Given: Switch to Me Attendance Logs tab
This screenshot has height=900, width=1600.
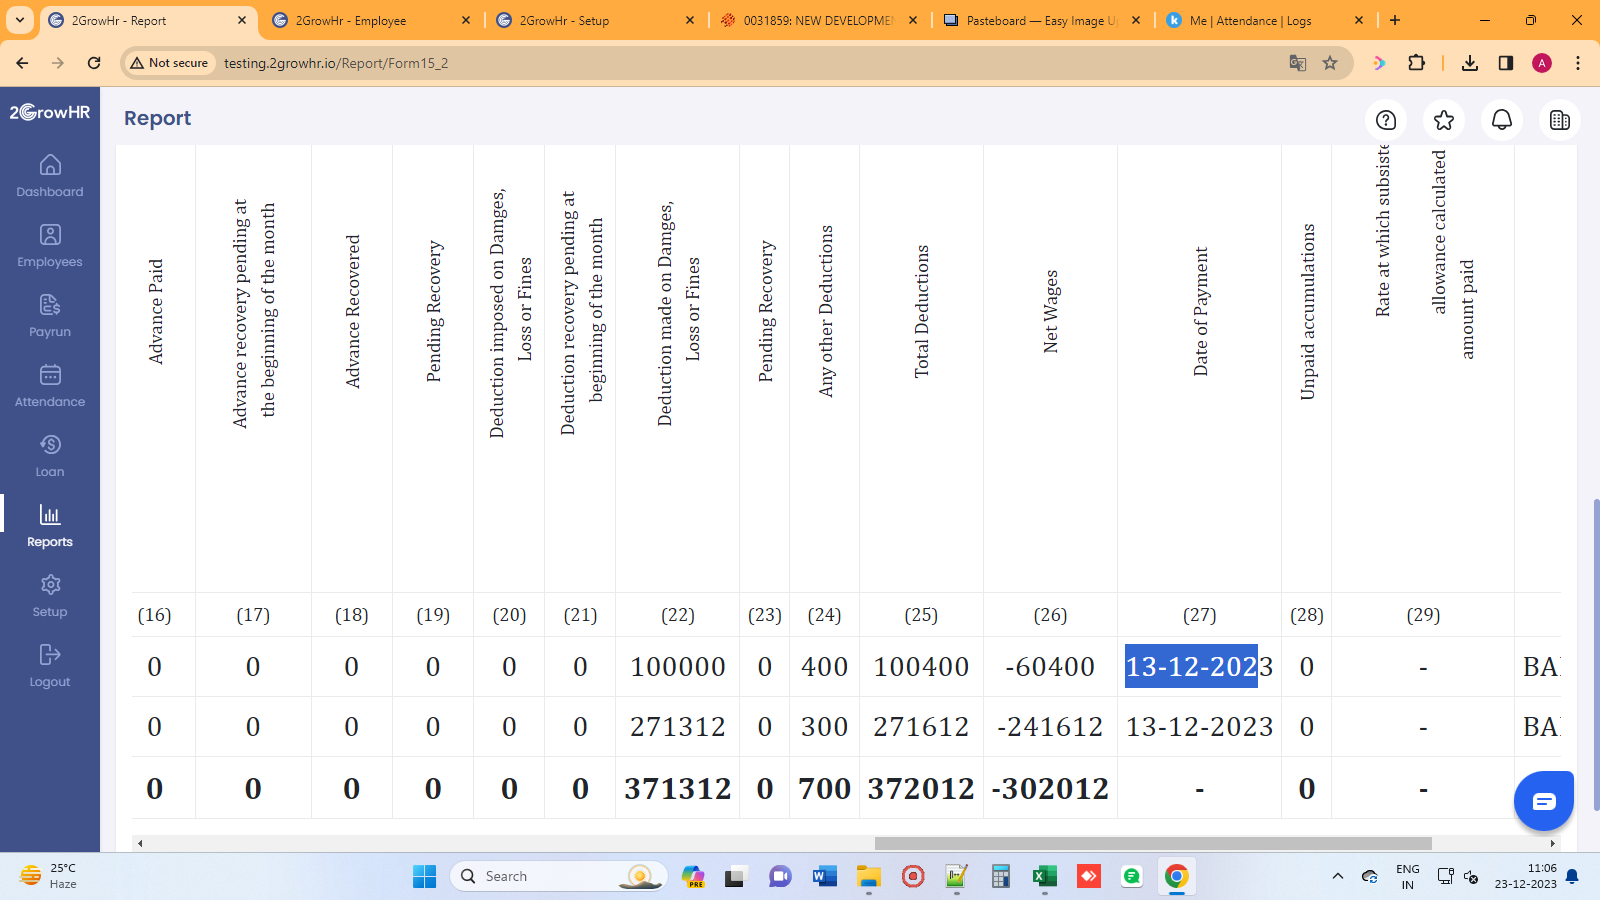Looking at the screenshot, I should tap(1265, 20).
